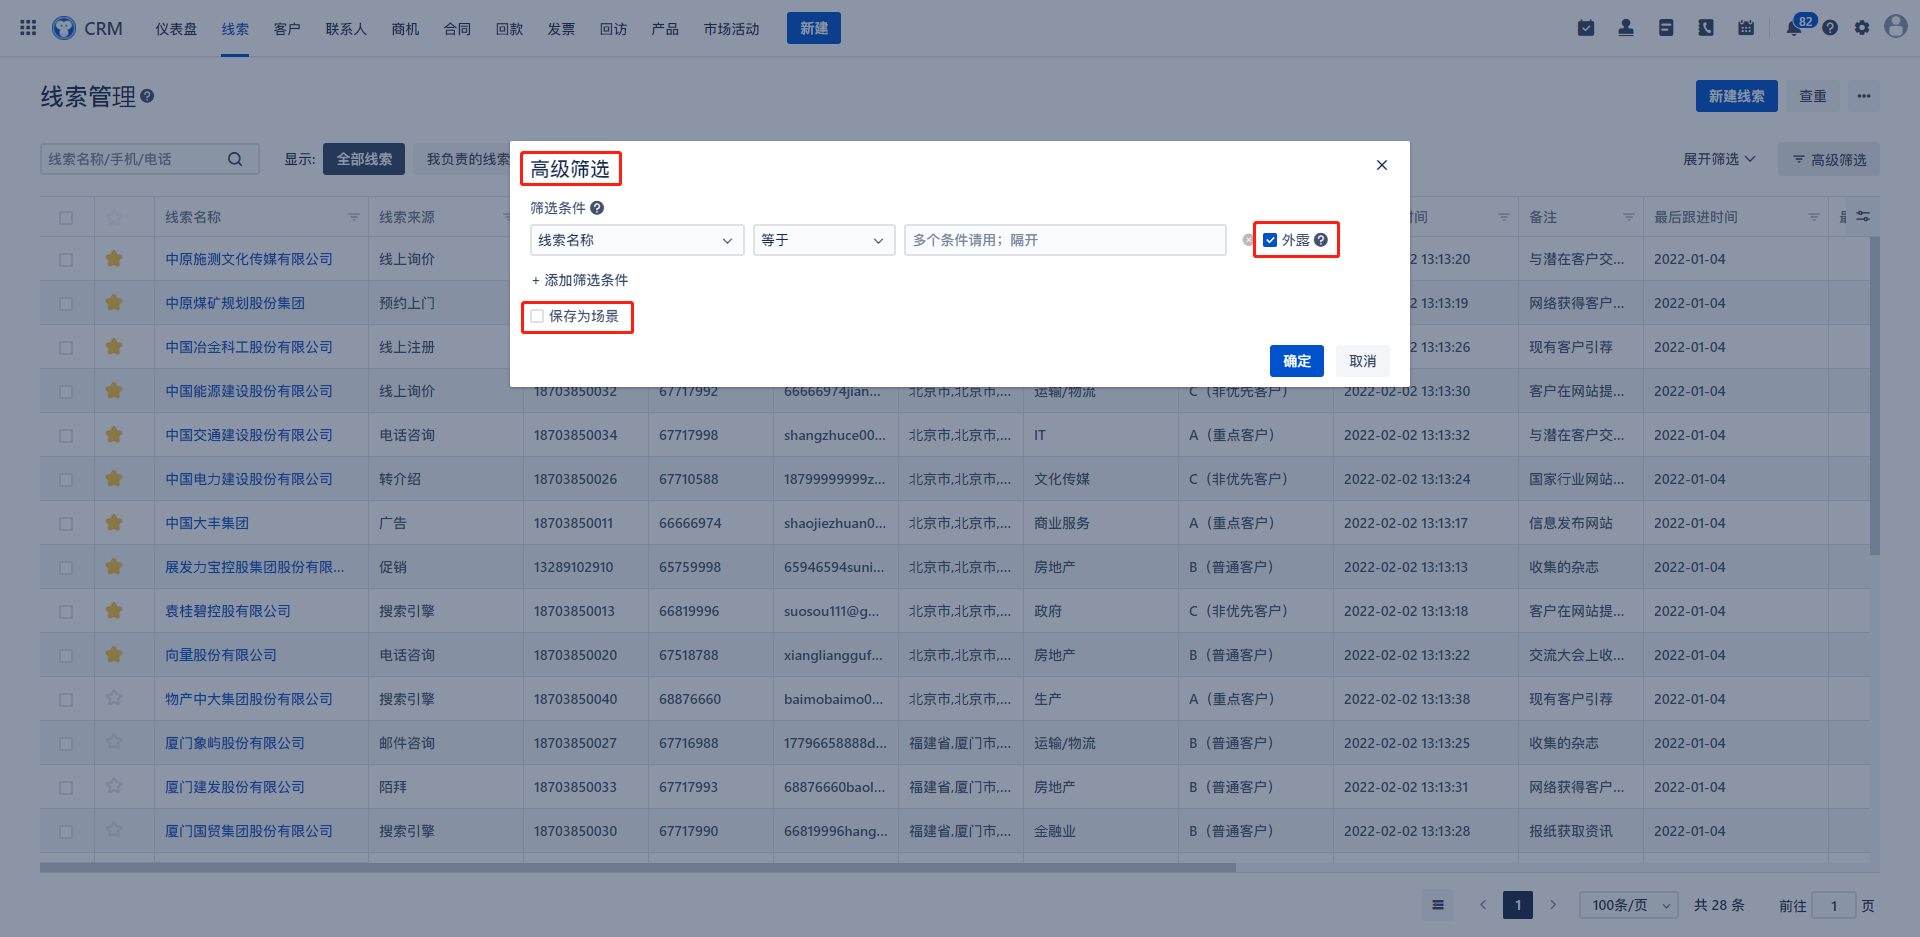Click the search magnifier icon
This screenshot has height=937, width=1920.
click(235, 159)
